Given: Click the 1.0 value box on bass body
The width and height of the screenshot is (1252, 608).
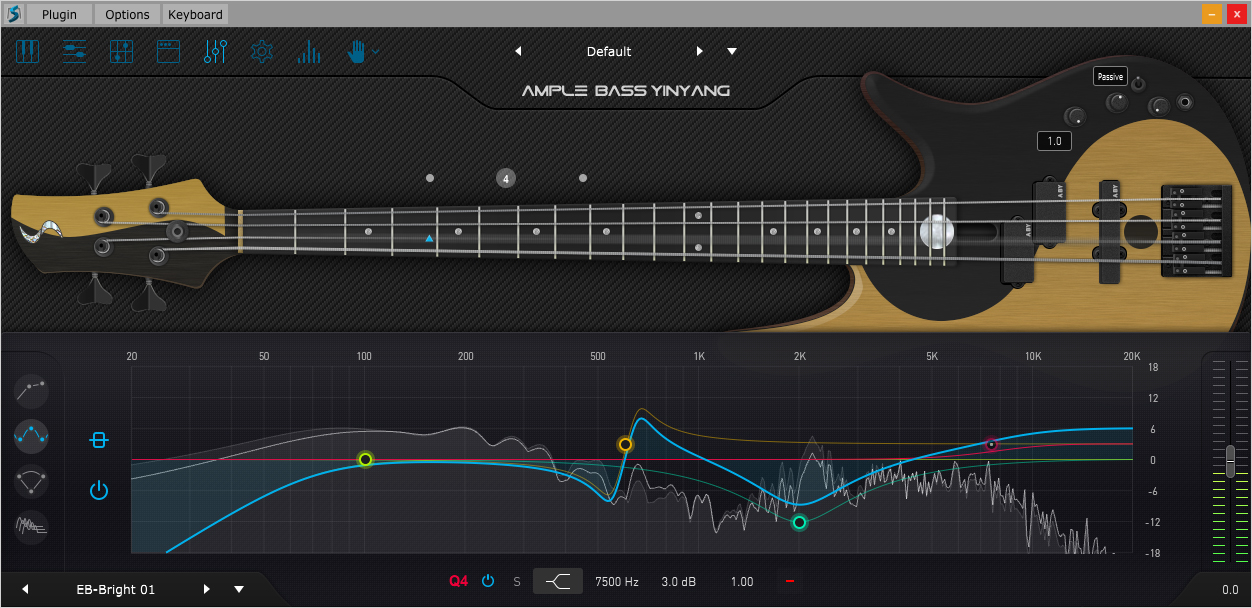Looking at the screenshot, I should pos(1054,141).
